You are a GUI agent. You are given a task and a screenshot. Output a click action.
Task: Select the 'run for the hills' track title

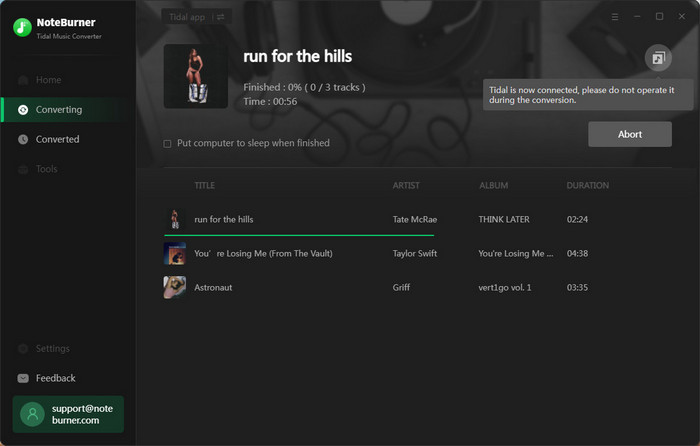[224, 219]
